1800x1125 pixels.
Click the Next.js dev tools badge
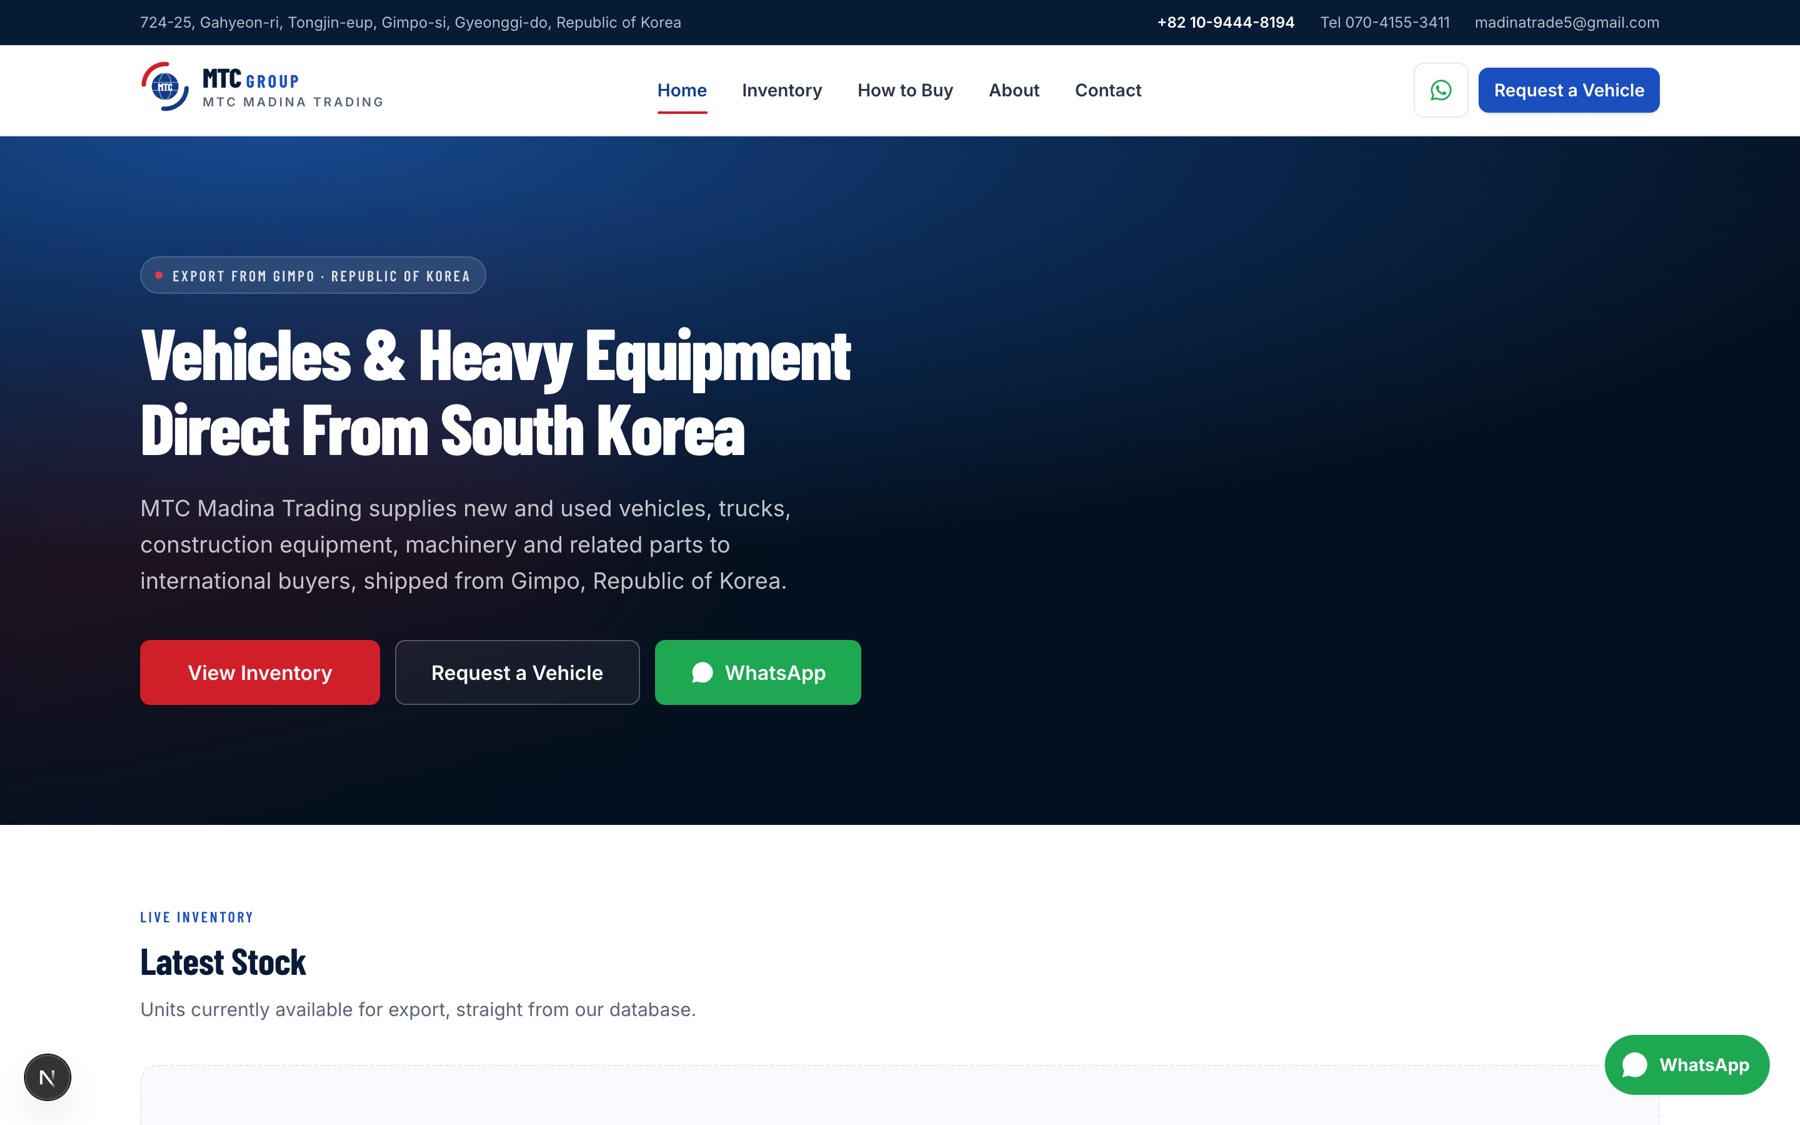[47, 1077]
